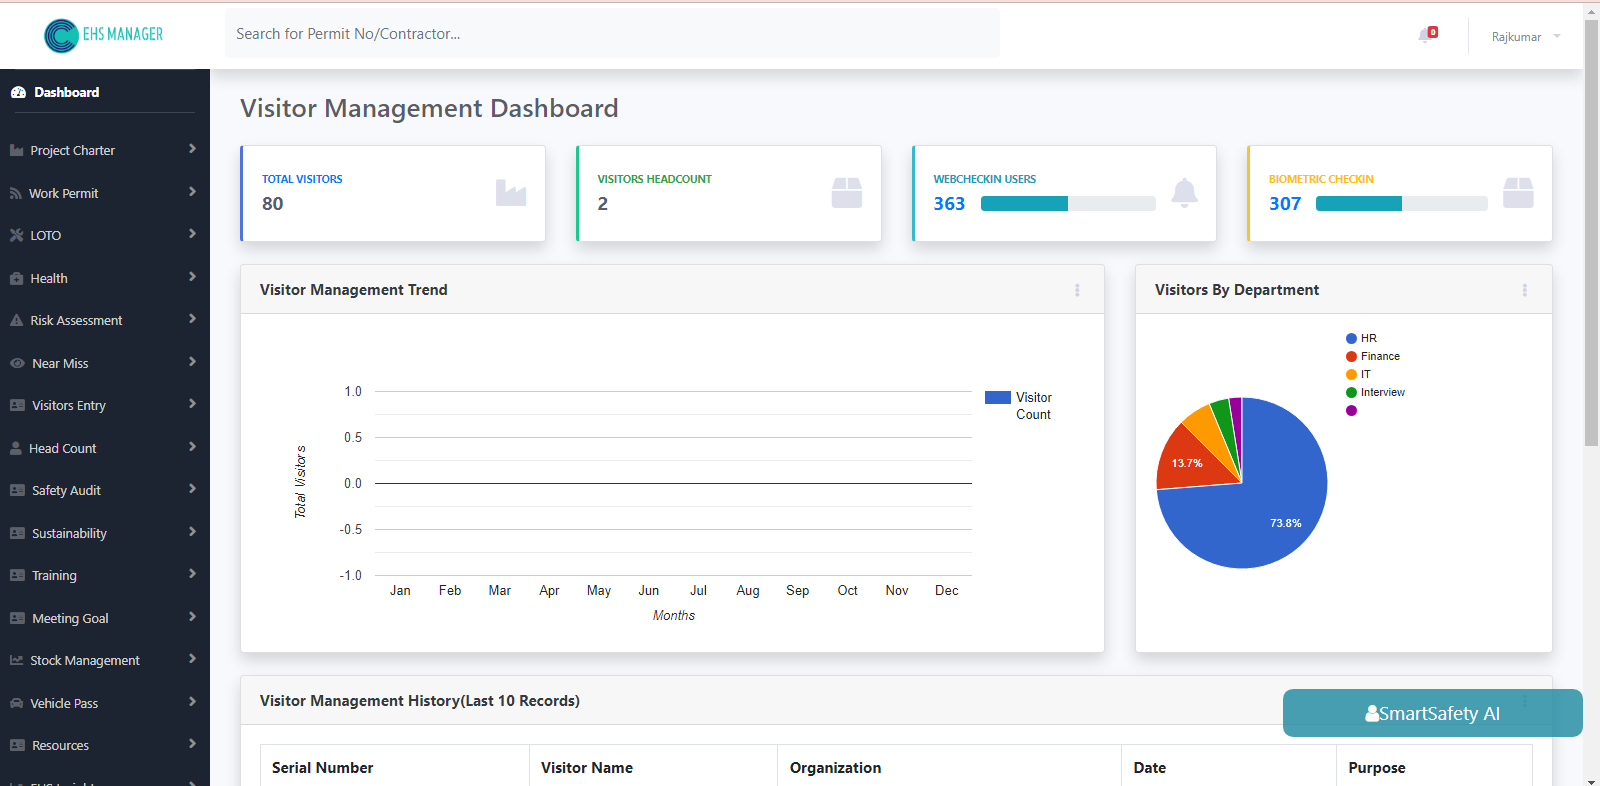Click the Total Visitors value 80
1600x786 pixels.
[x=273, y=204]
